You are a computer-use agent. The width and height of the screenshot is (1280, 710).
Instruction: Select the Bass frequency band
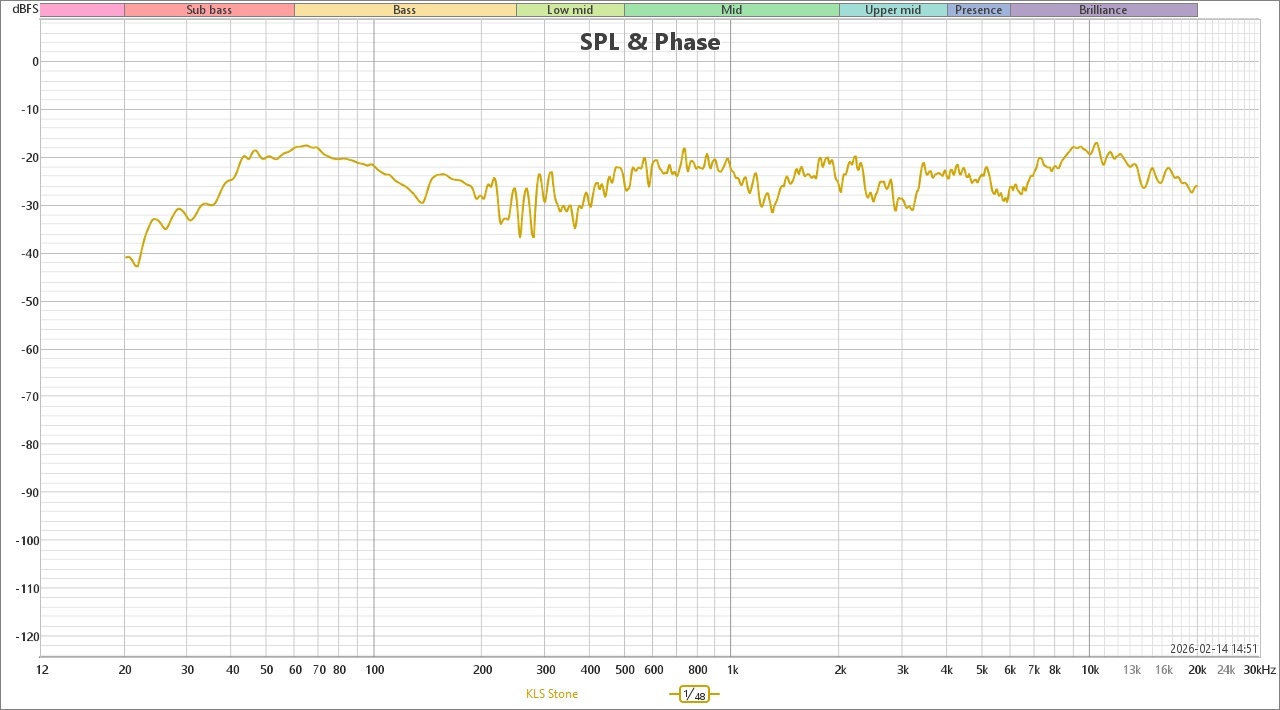tap(405, 10)
